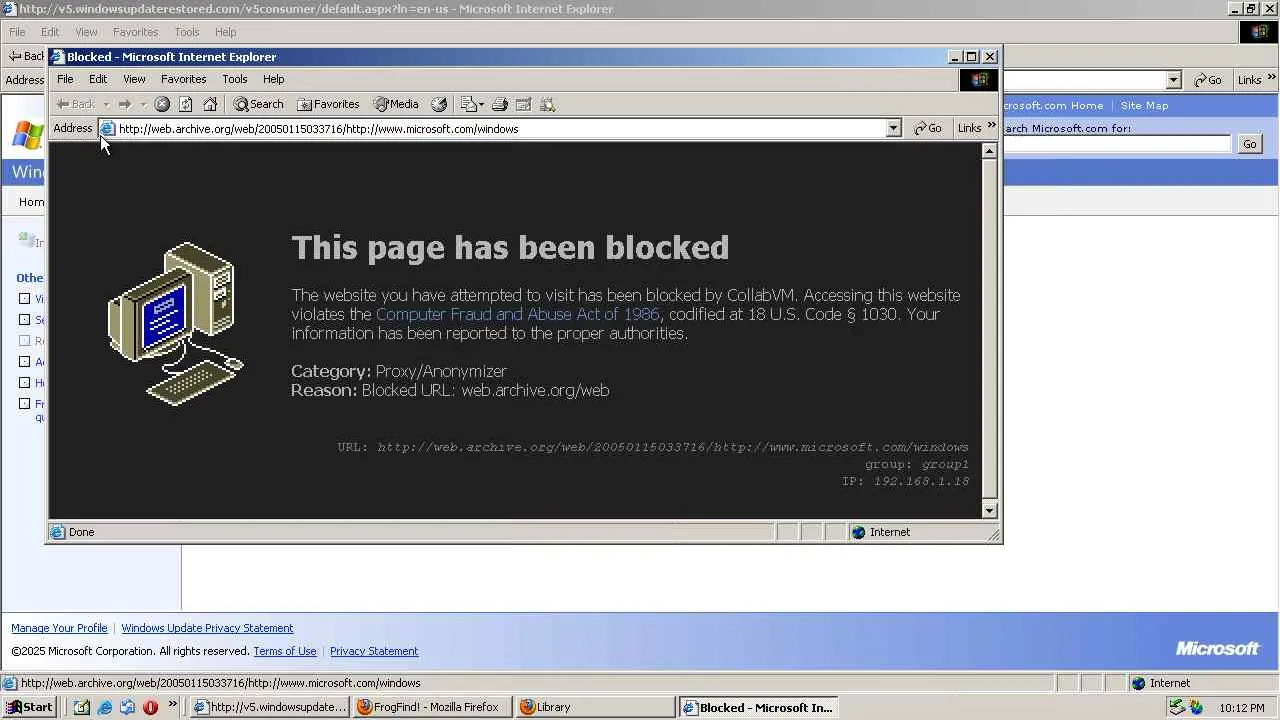This screenshot has width=1280, height=720.
Task: Click the 'IP: 192.168.1.18' text
Action: pos(905,481)
